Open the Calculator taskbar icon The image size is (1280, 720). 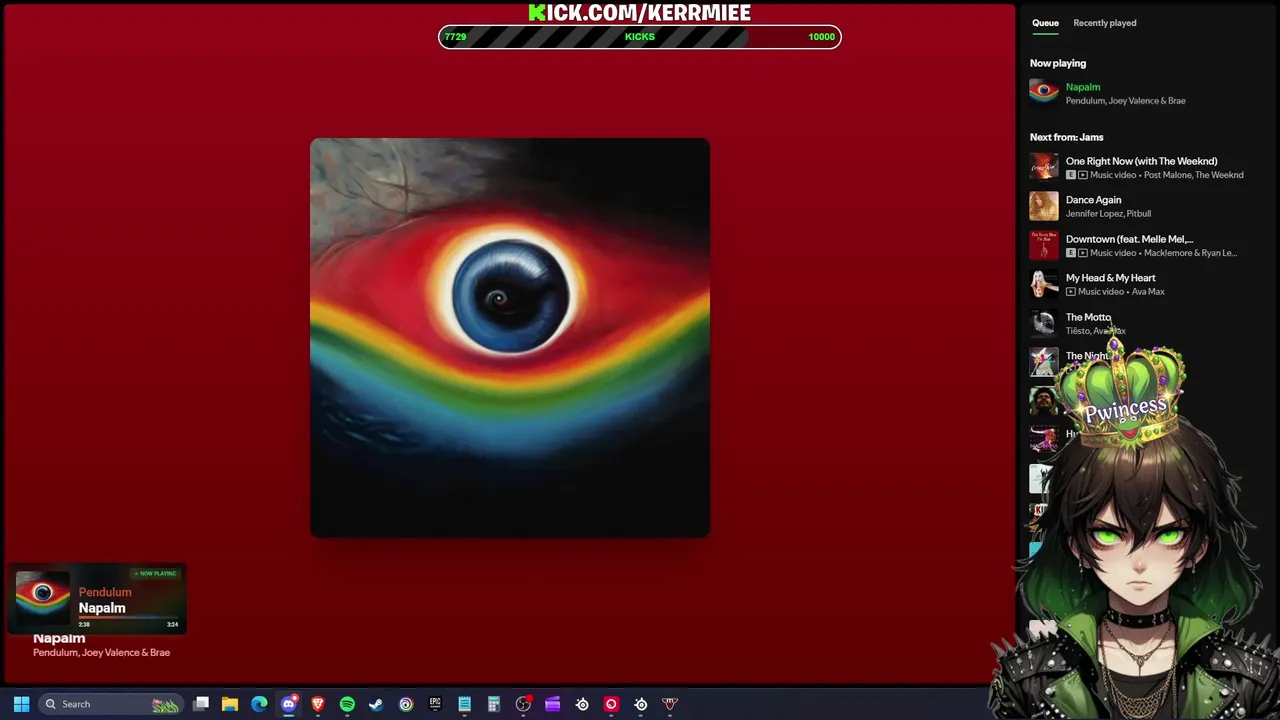(x=493, y=704)
